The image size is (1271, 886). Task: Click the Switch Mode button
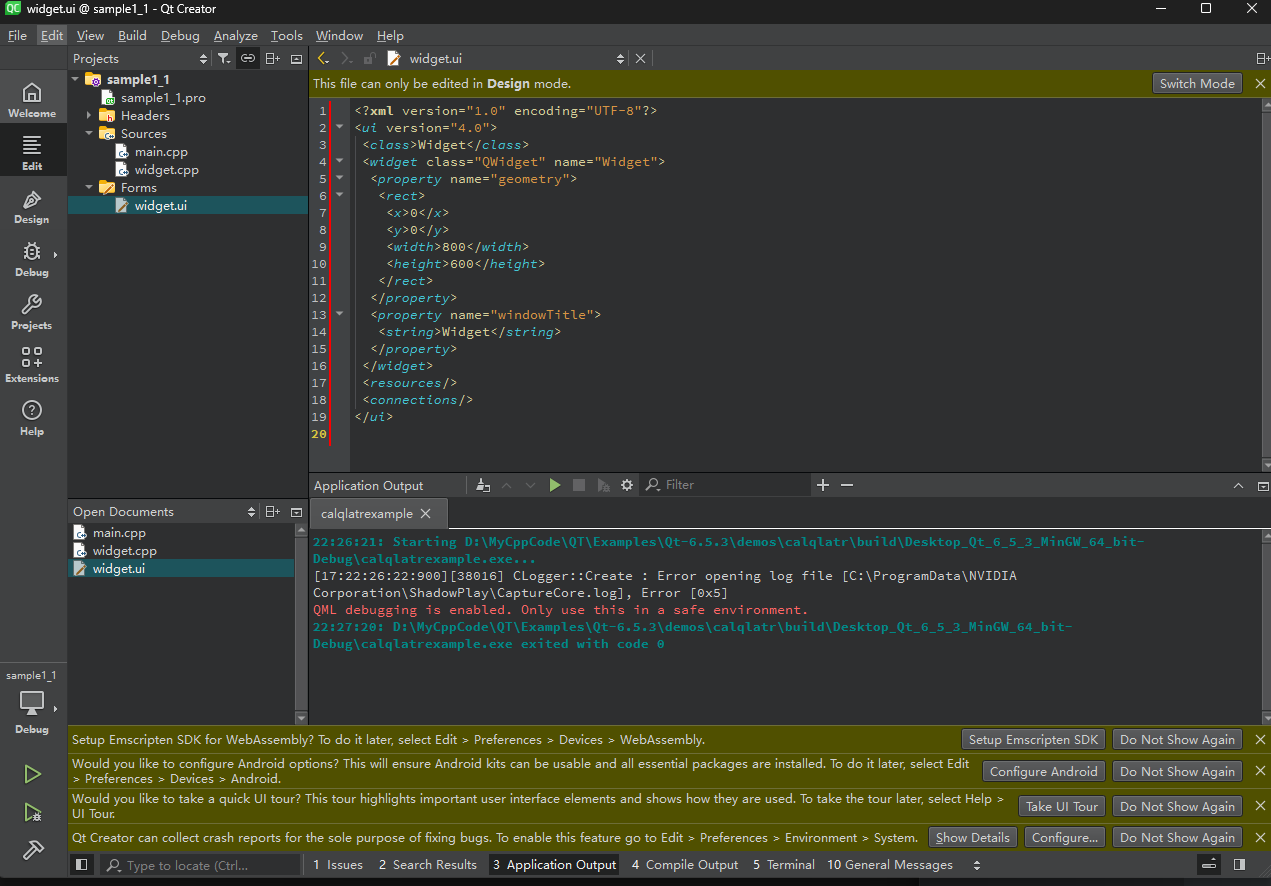coord(1197,84)
